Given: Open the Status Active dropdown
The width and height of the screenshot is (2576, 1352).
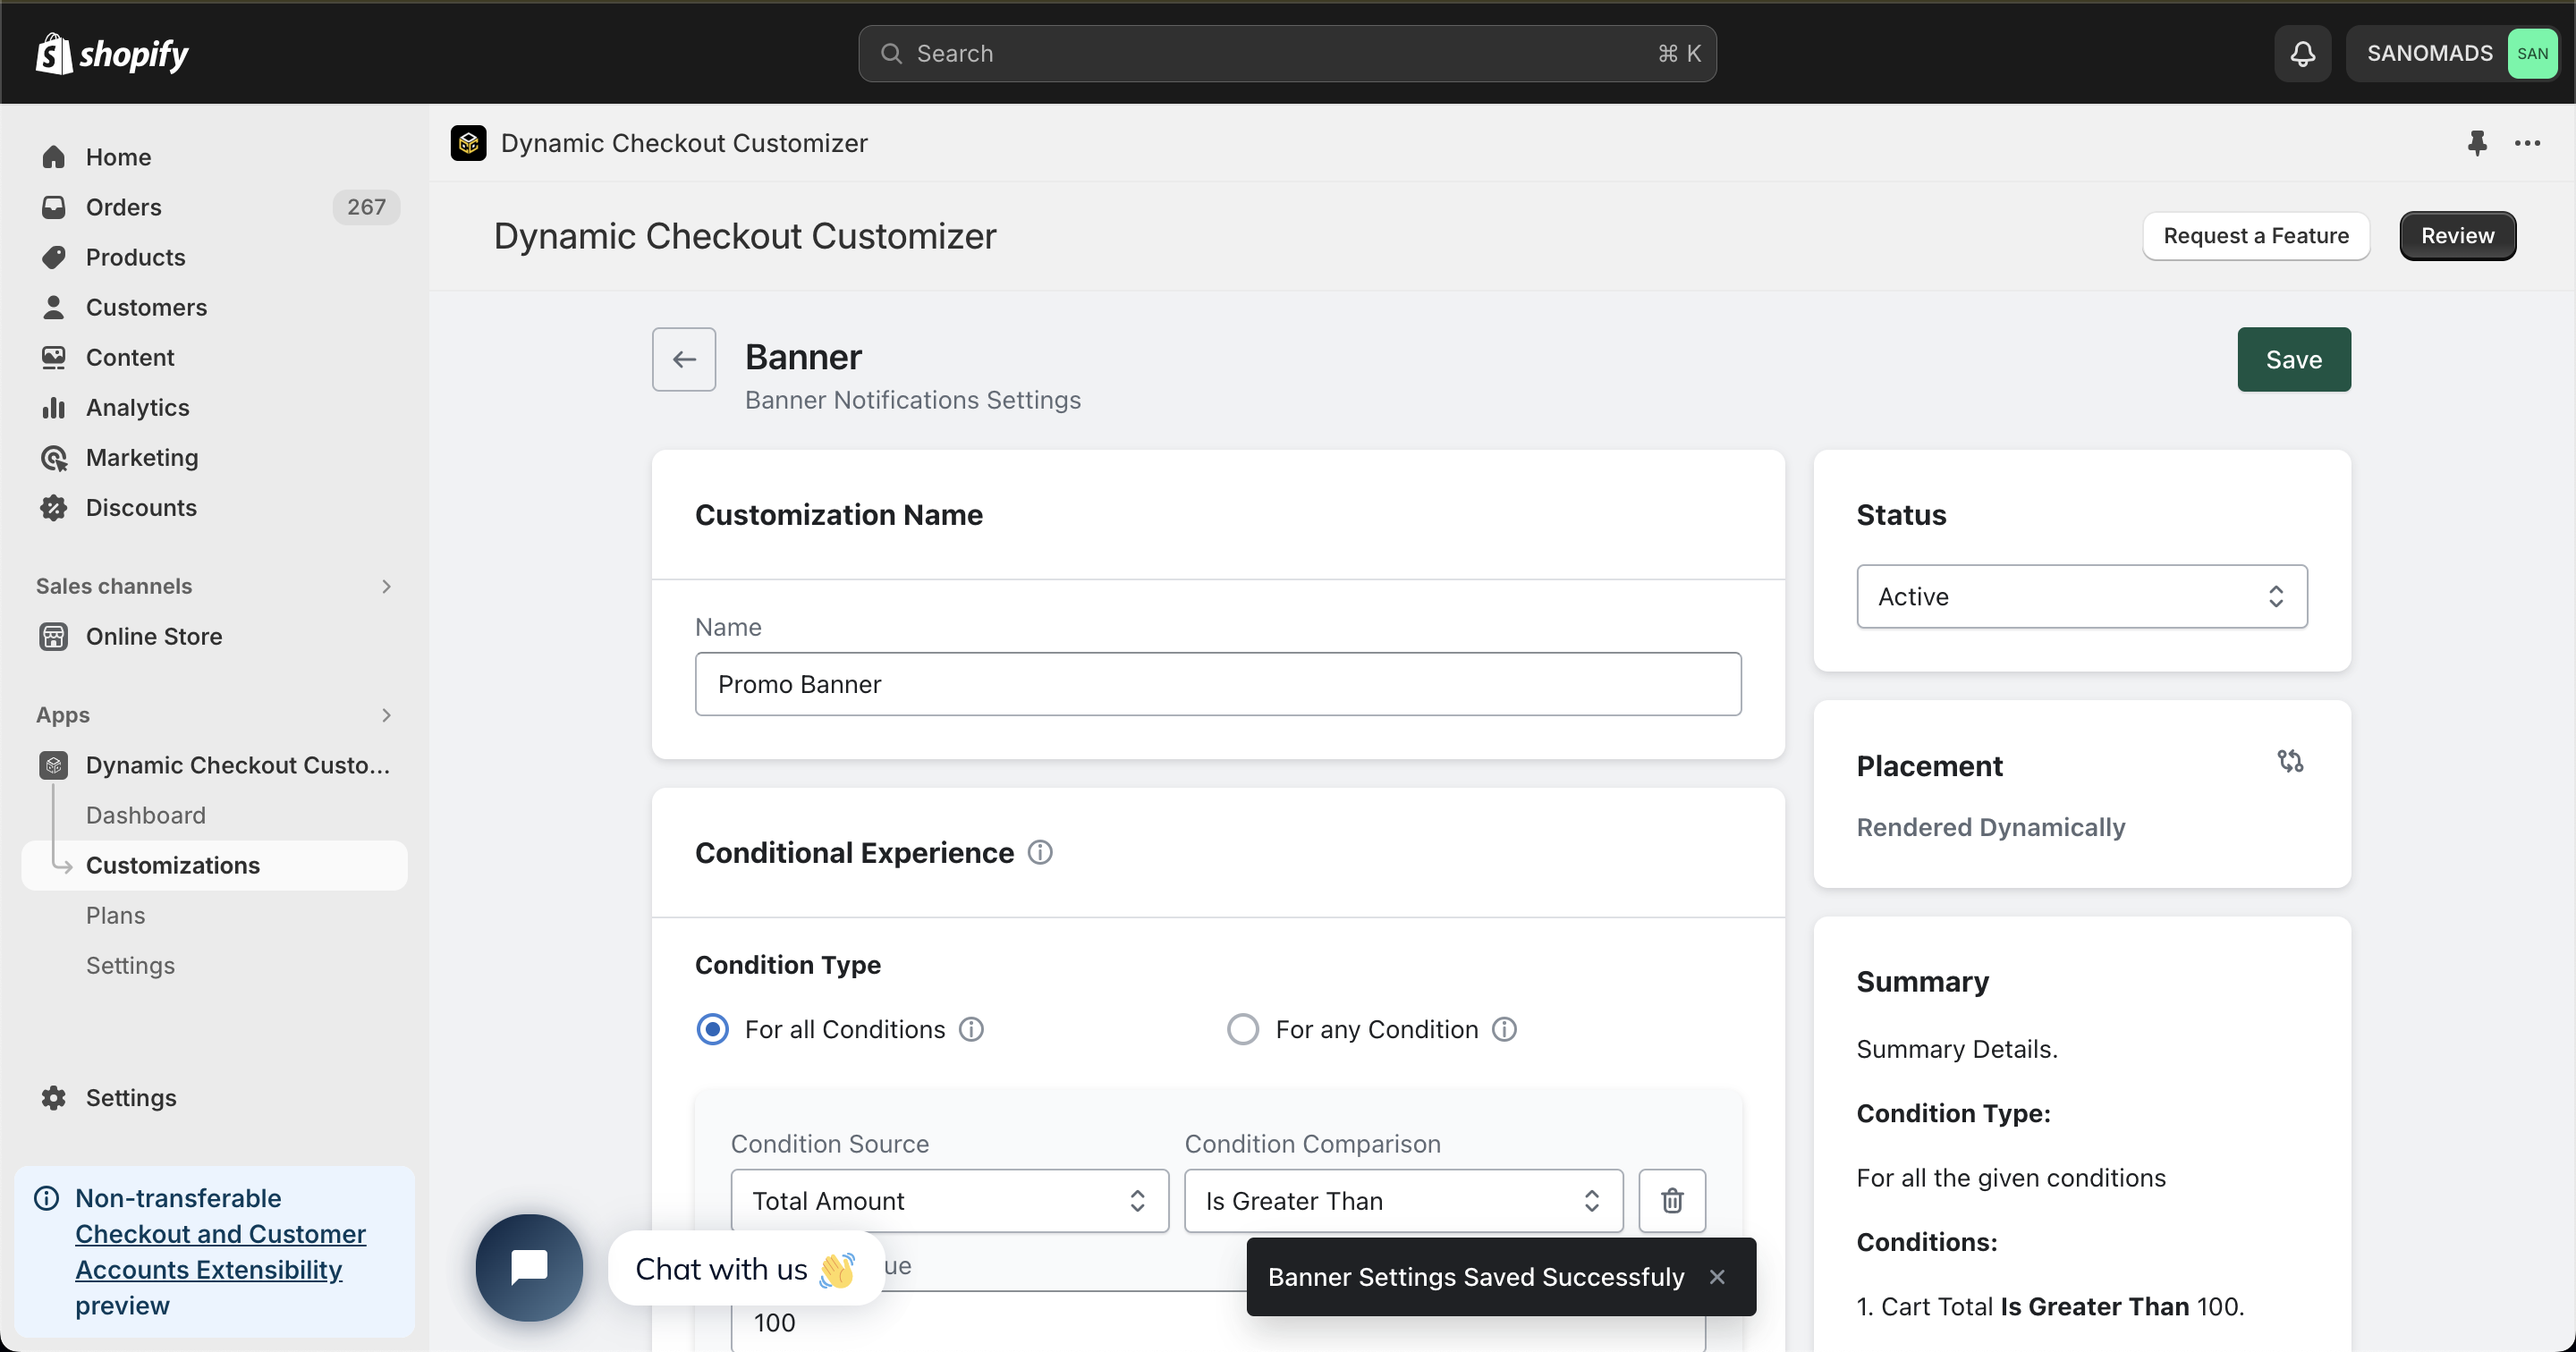Looking at the screenshot, I should click(2081, 596).
